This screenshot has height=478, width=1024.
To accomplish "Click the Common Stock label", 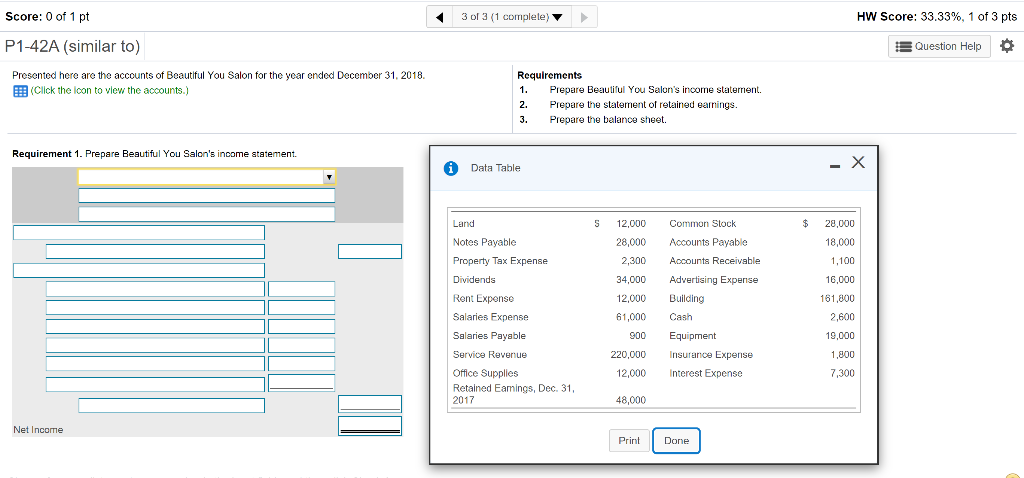I will pos(703,223).
